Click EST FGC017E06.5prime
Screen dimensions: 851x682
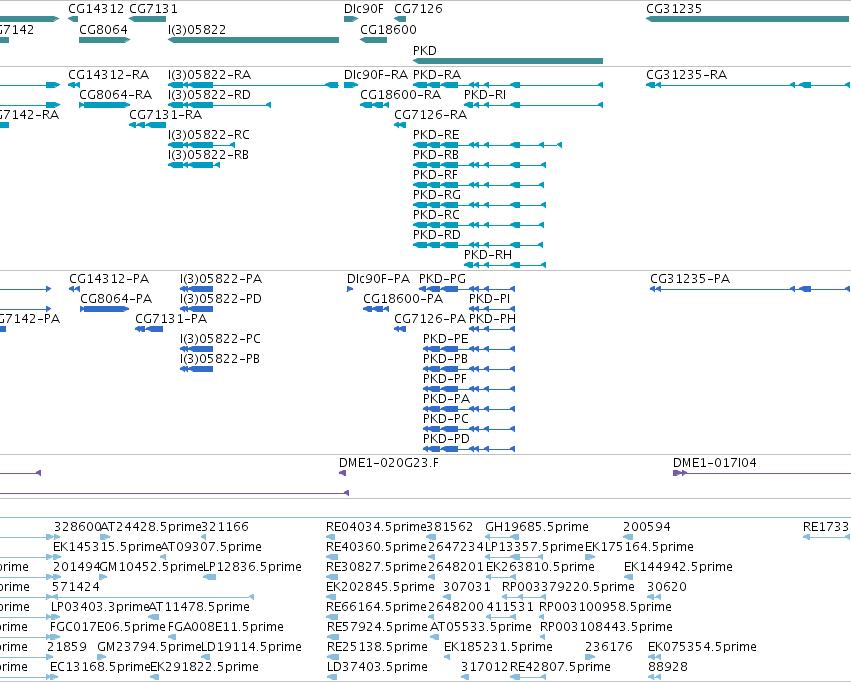click(x=107, y=627)
